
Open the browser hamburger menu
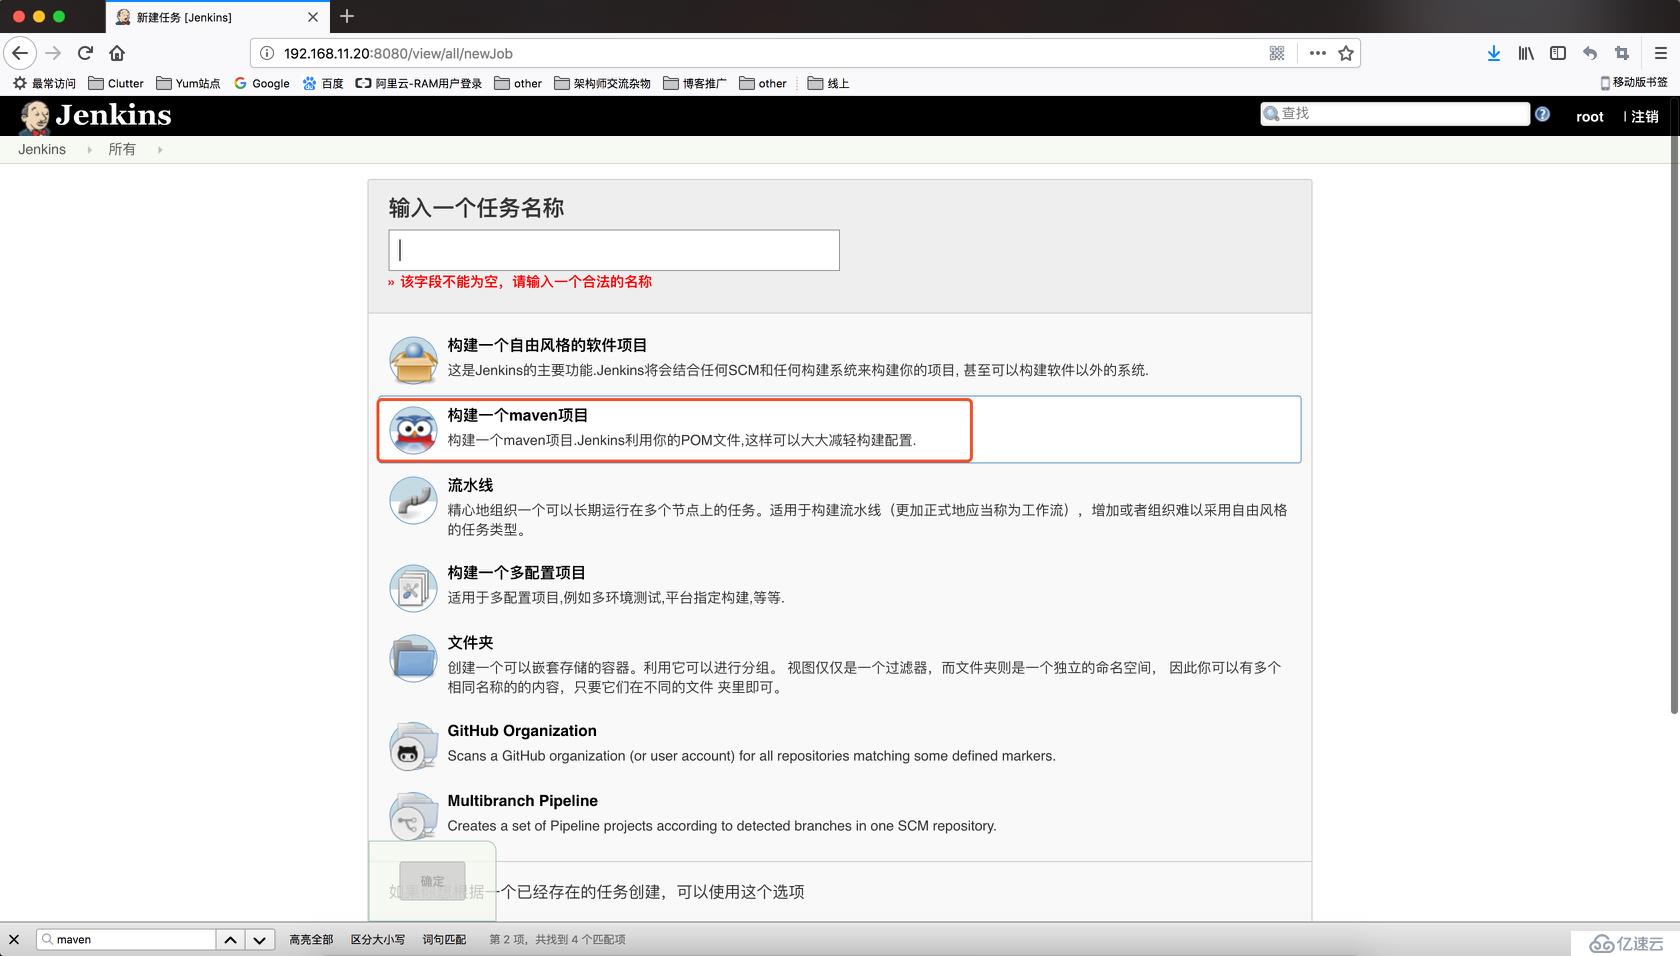(1661, 53)
